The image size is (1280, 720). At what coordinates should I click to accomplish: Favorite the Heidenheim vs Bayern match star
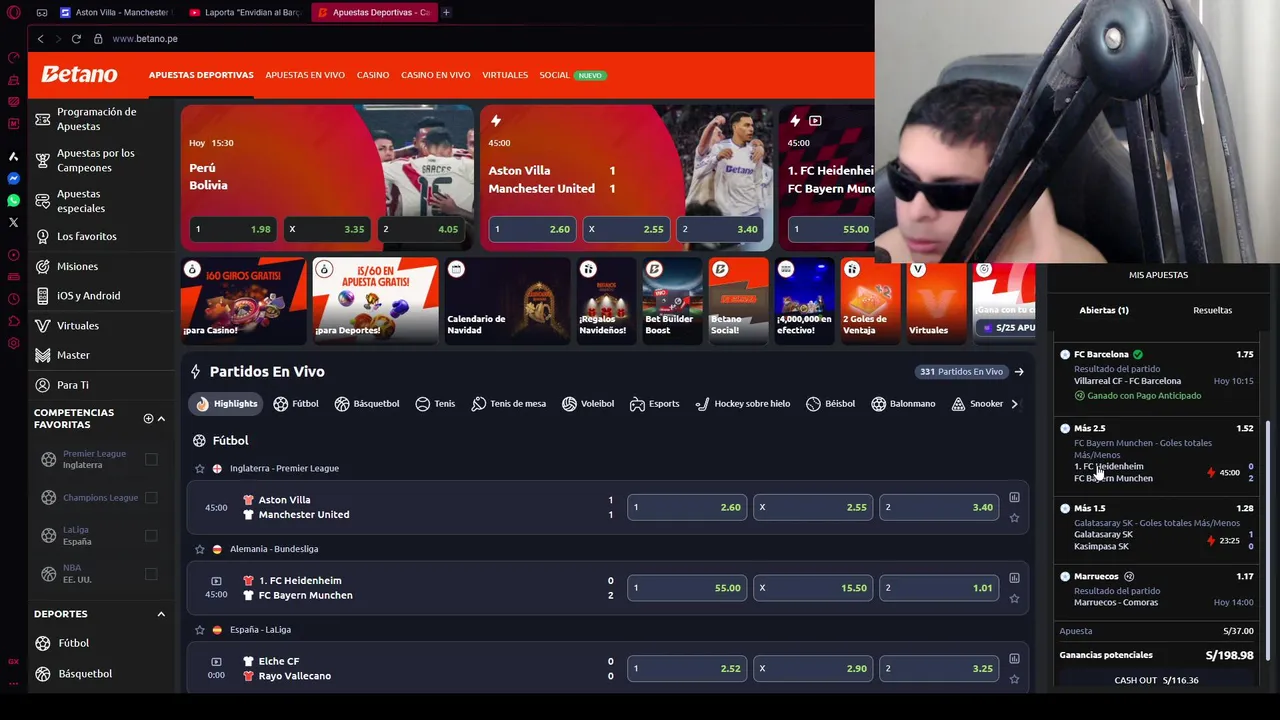tap(1014, 598)
